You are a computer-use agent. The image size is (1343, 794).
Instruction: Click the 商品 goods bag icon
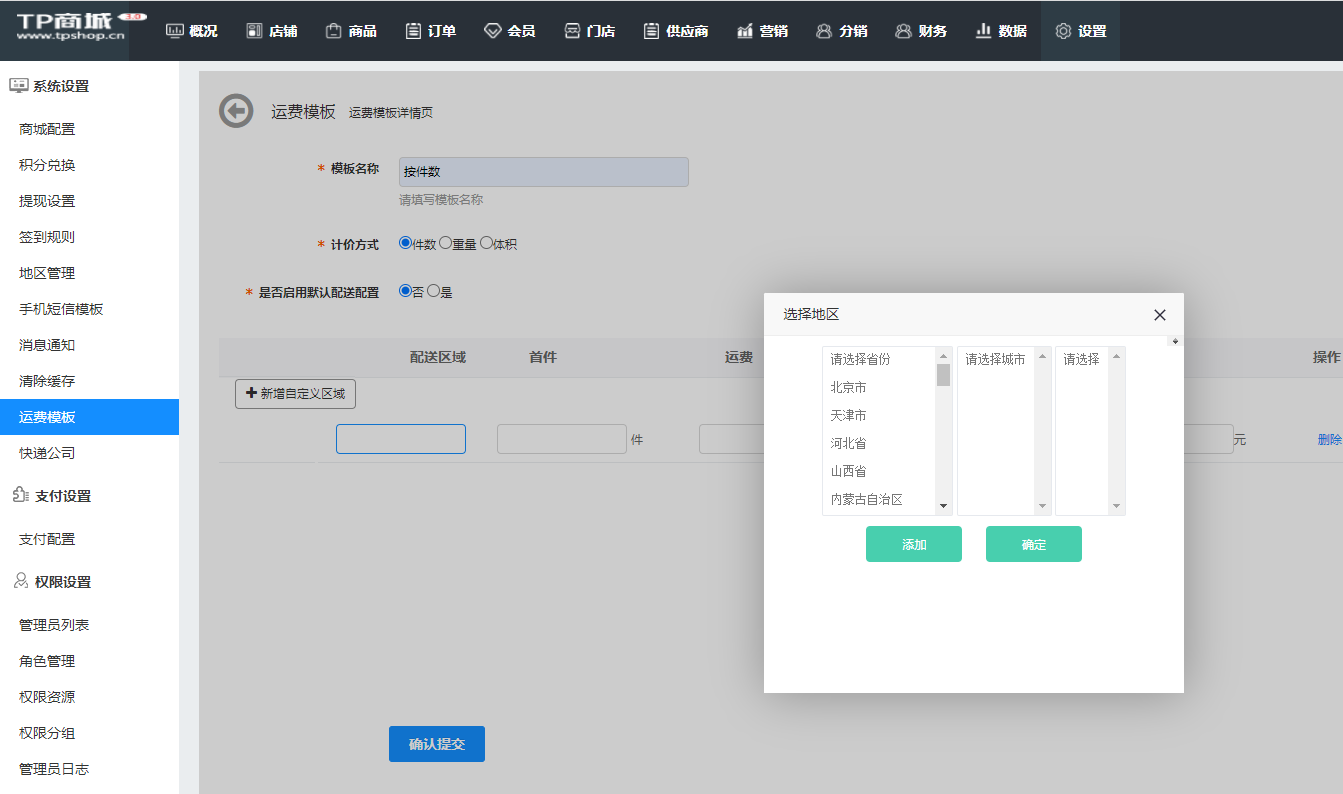[x=334, y=31]
